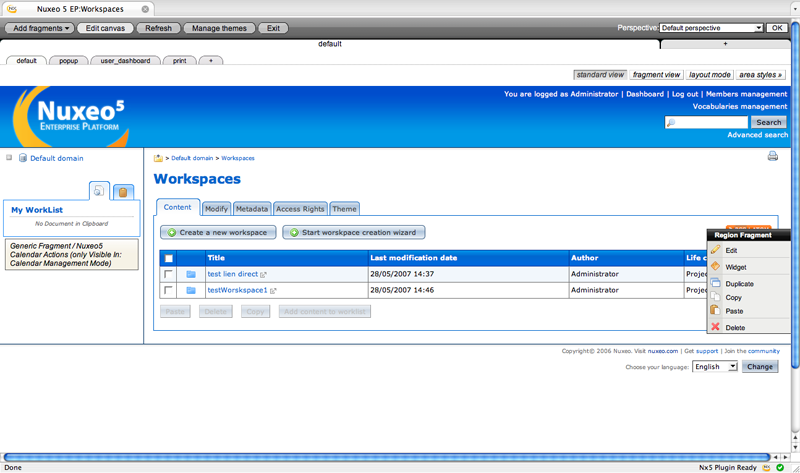The image size is (800, 473).
Task: Click the Refresh button
Action: (158, 28)
